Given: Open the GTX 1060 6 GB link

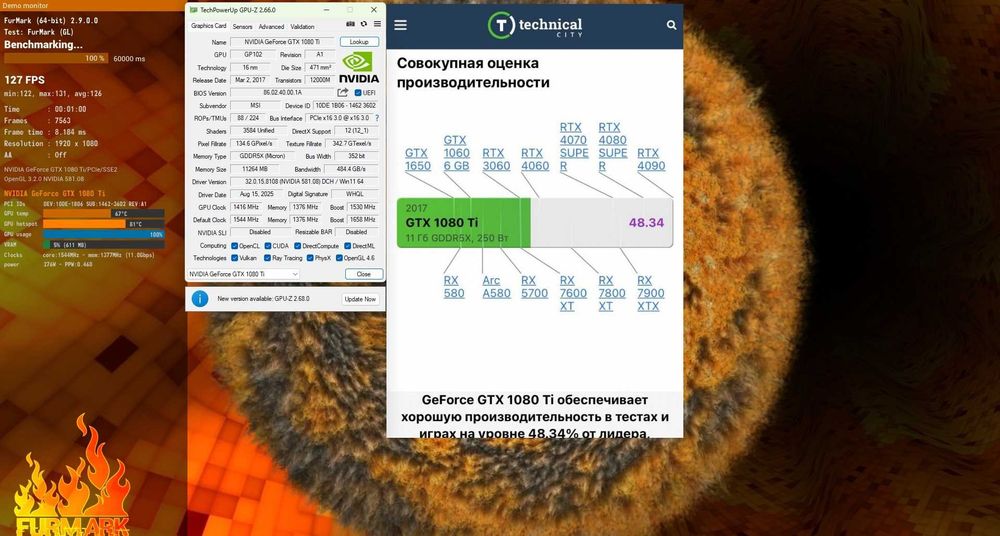Looking at the screenshot, I should pyautogui.click(x=457, y=153).
